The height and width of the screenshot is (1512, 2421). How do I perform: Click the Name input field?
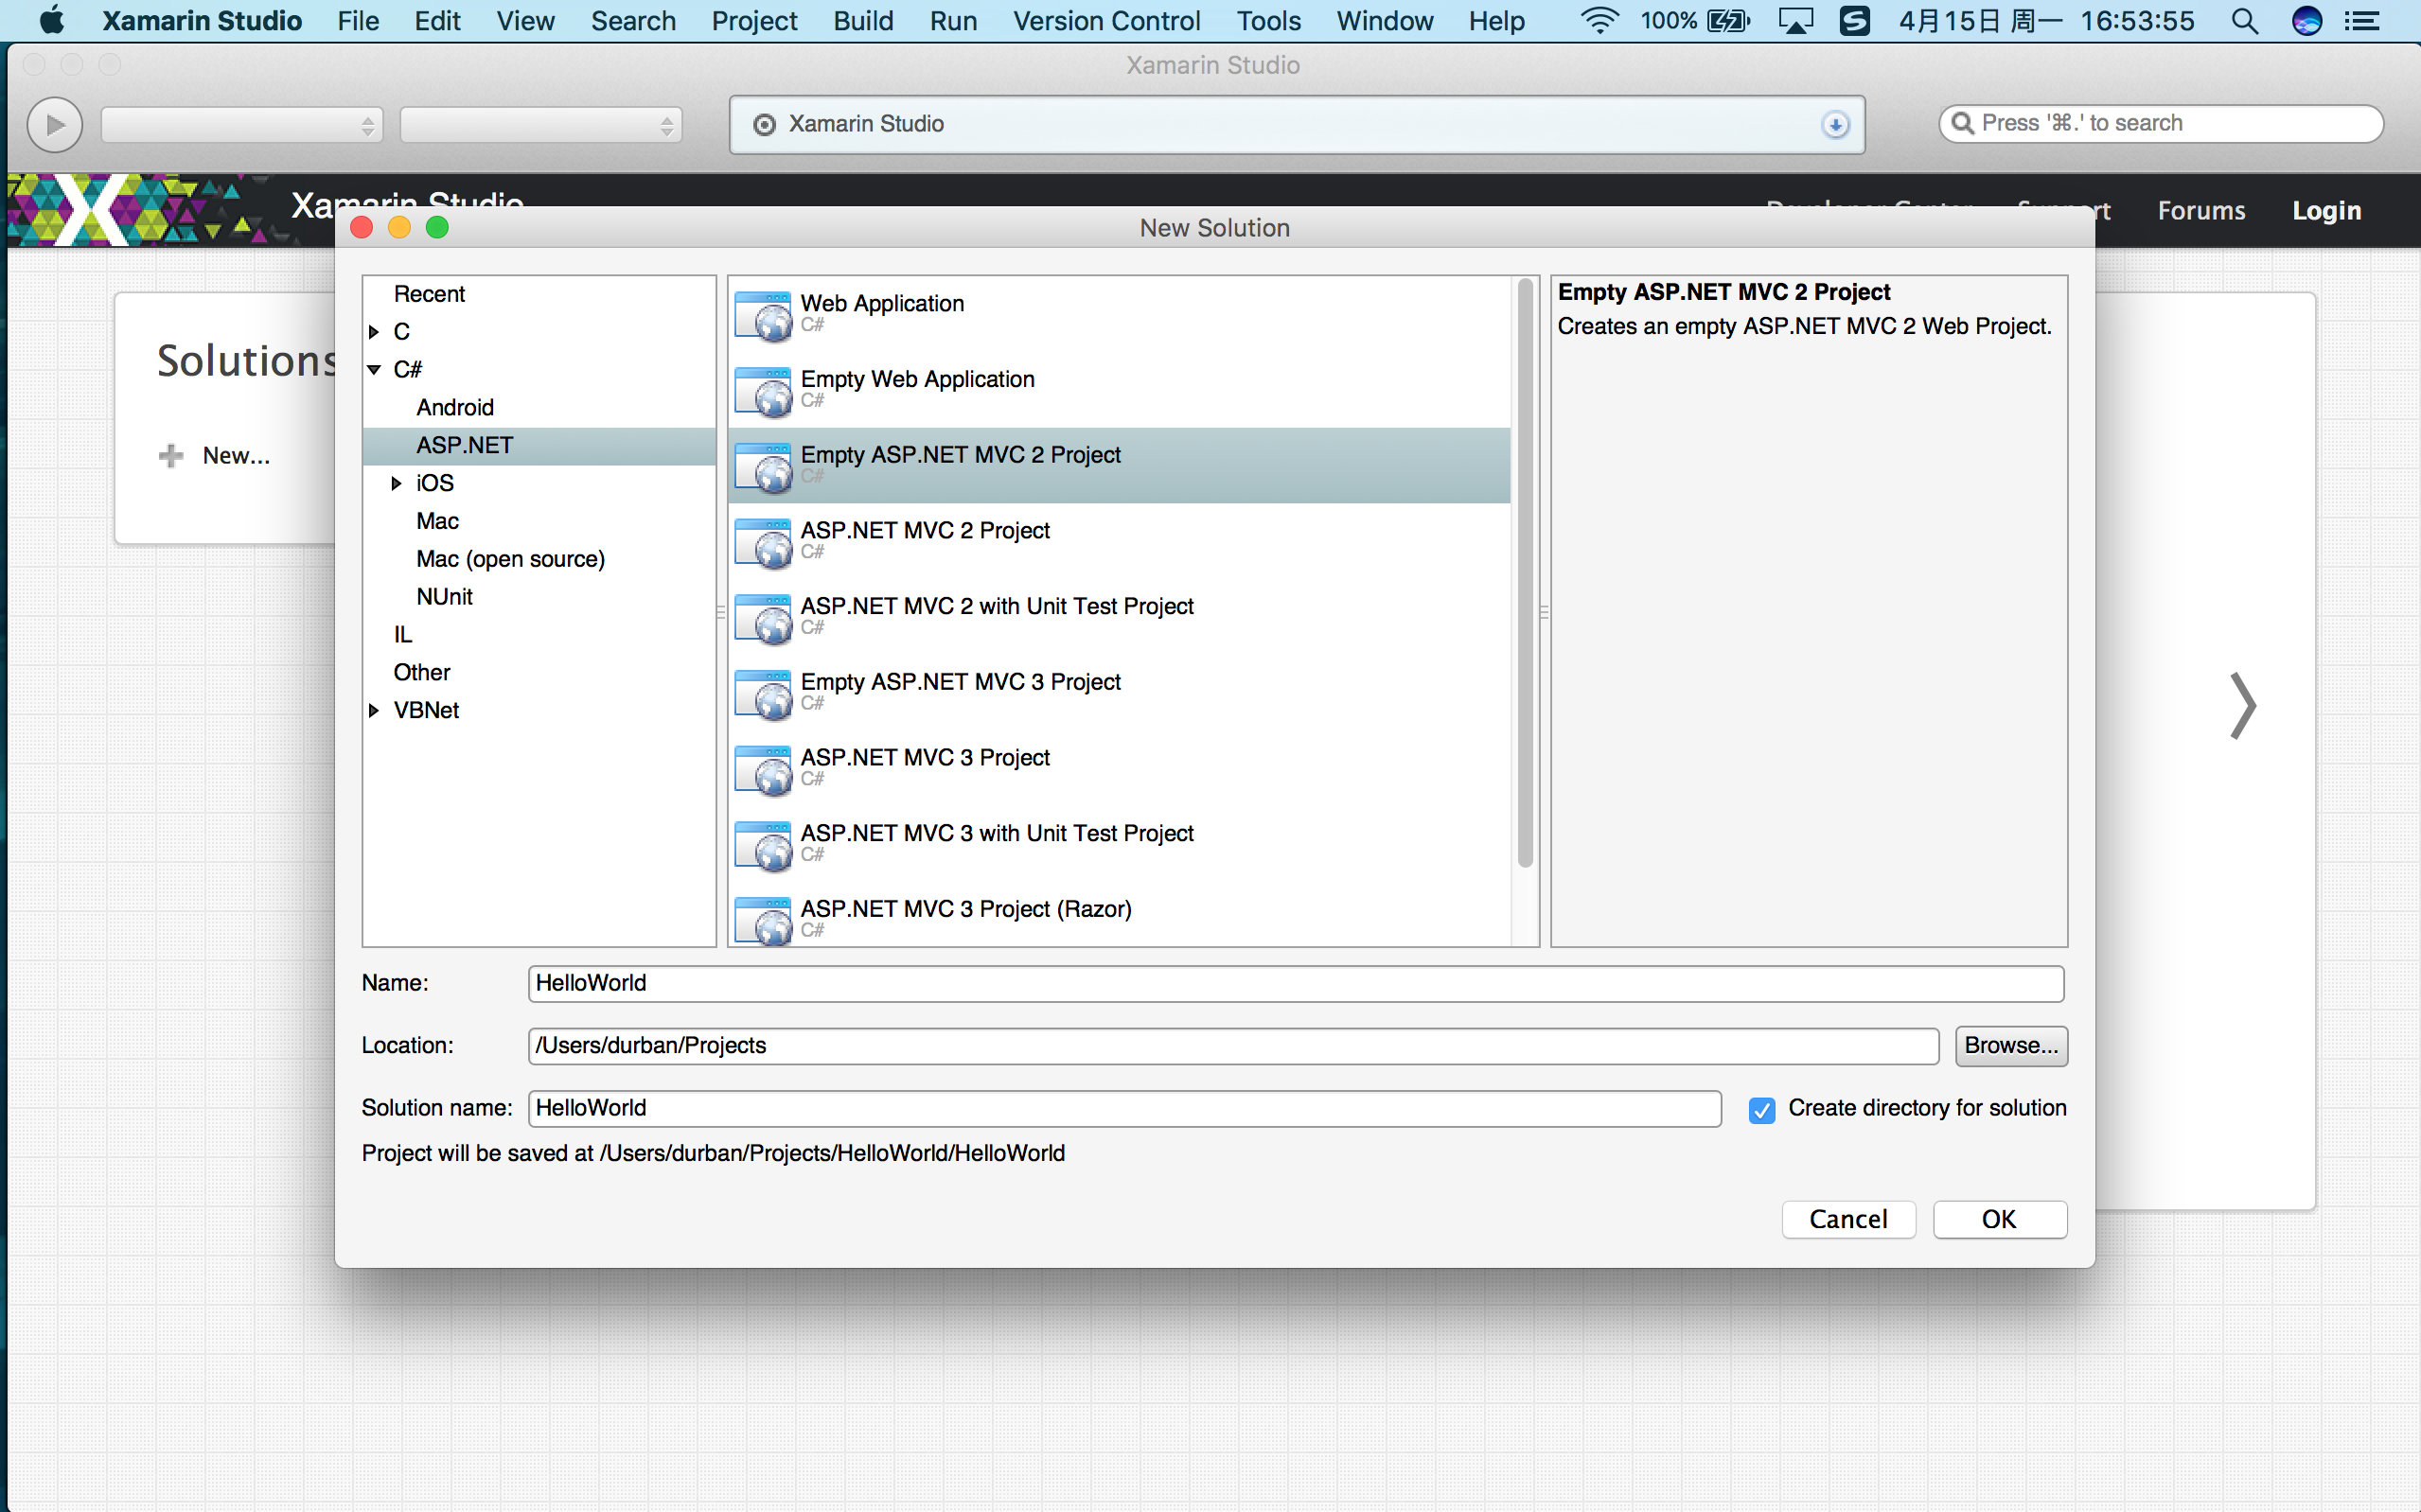tap(1295, 984)
